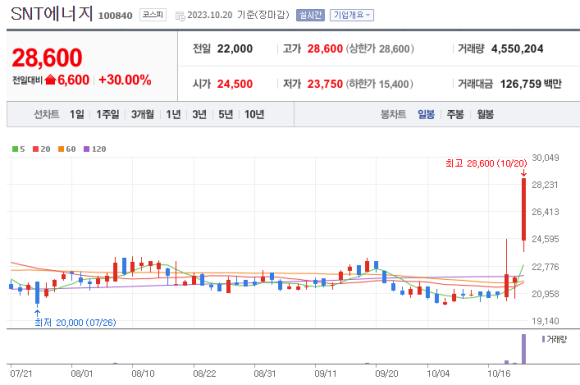The width and height of the screenshot is (580, 385).
Task: Click the purple 거래량 legend marker
Action: [543, 339]
